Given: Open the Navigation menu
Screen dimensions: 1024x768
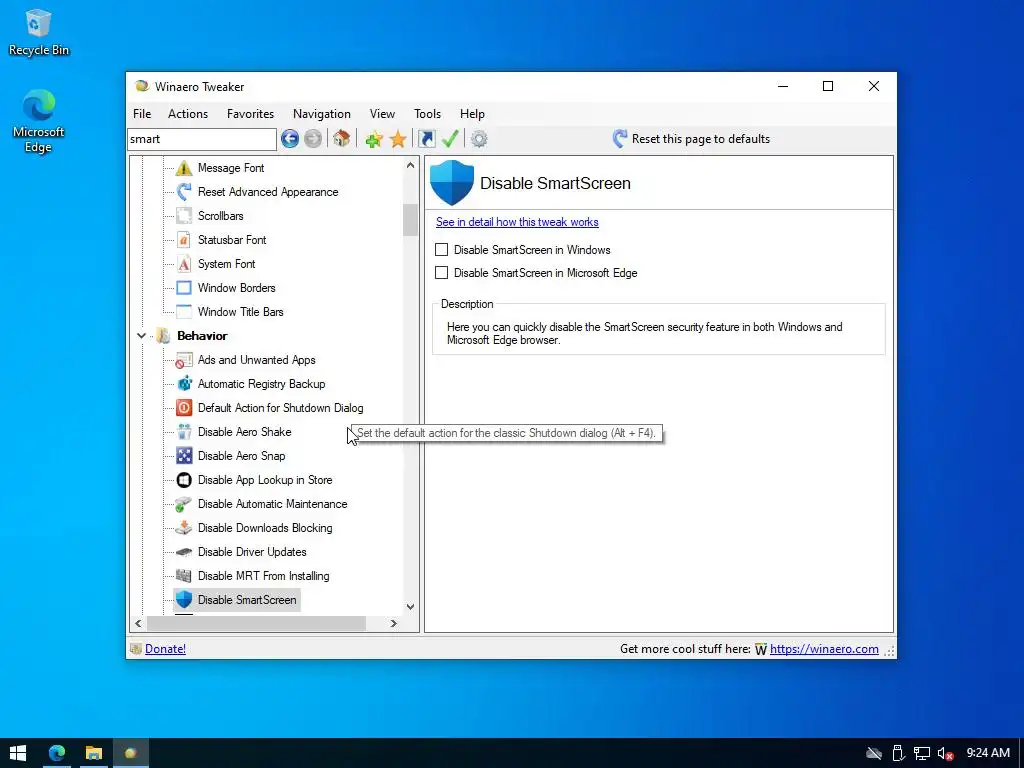Looking at the screenshot, I should click(x=322, y=114).
